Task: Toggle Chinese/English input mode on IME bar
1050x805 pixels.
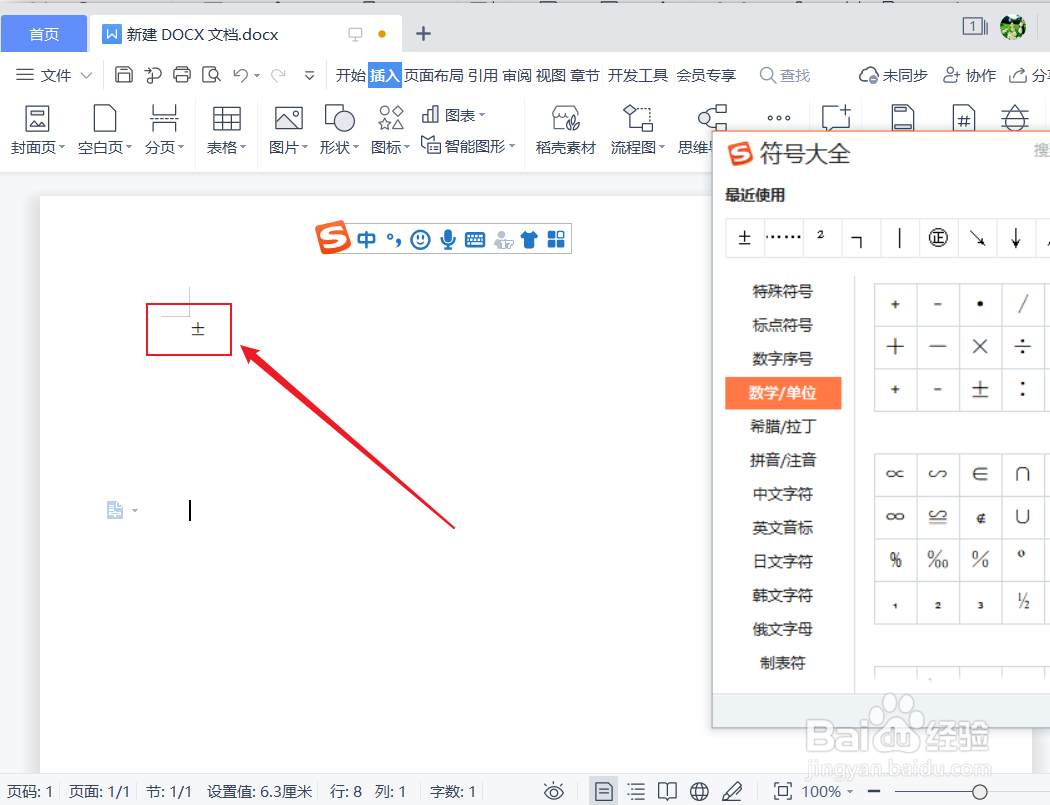Action: pos(366,239)
